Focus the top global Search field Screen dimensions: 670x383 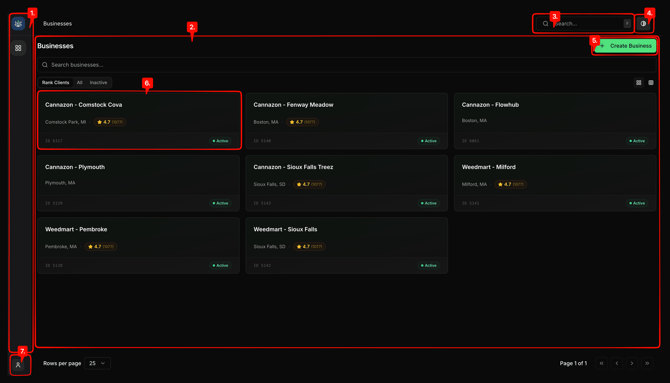pyautogui.click(x=584, y=24)
